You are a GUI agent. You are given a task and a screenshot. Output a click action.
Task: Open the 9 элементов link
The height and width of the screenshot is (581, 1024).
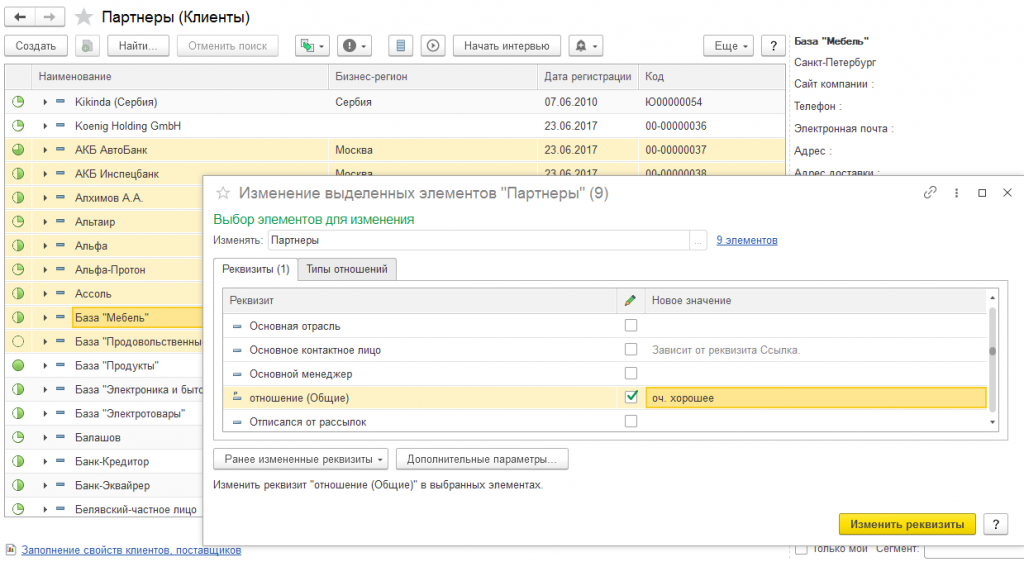746,240
